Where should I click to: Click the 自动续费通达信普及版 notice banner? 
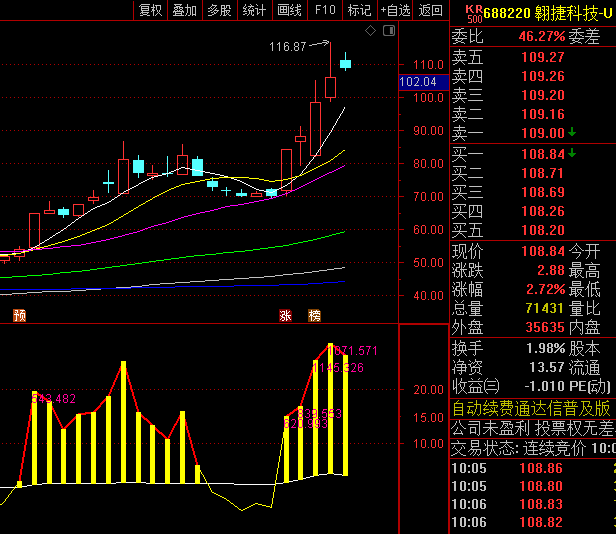(x=531, y=408)
